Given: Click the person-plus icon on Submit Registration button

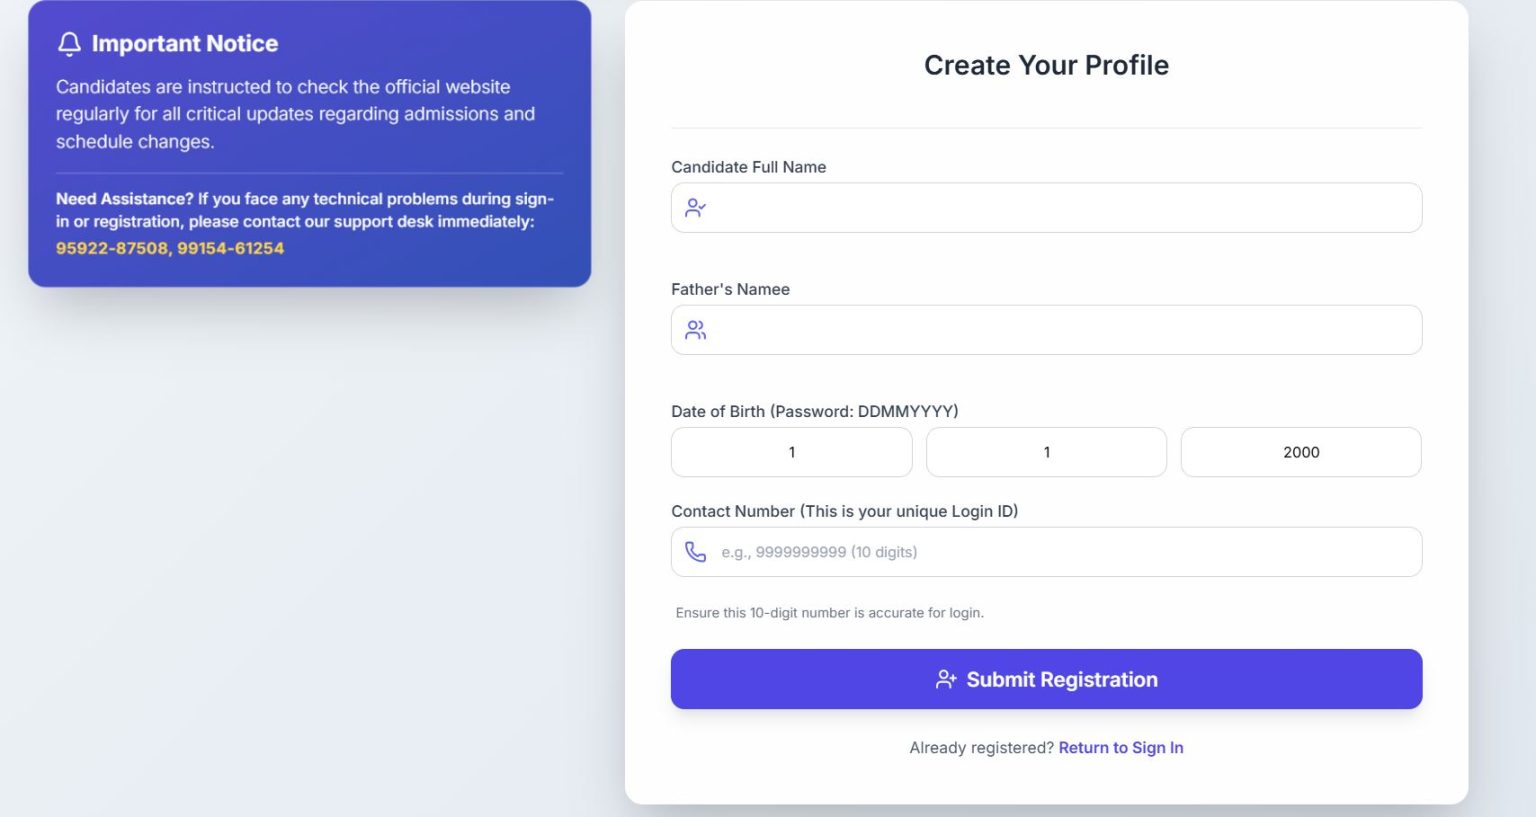Looking at the screenshot, I should click(944, 679).
